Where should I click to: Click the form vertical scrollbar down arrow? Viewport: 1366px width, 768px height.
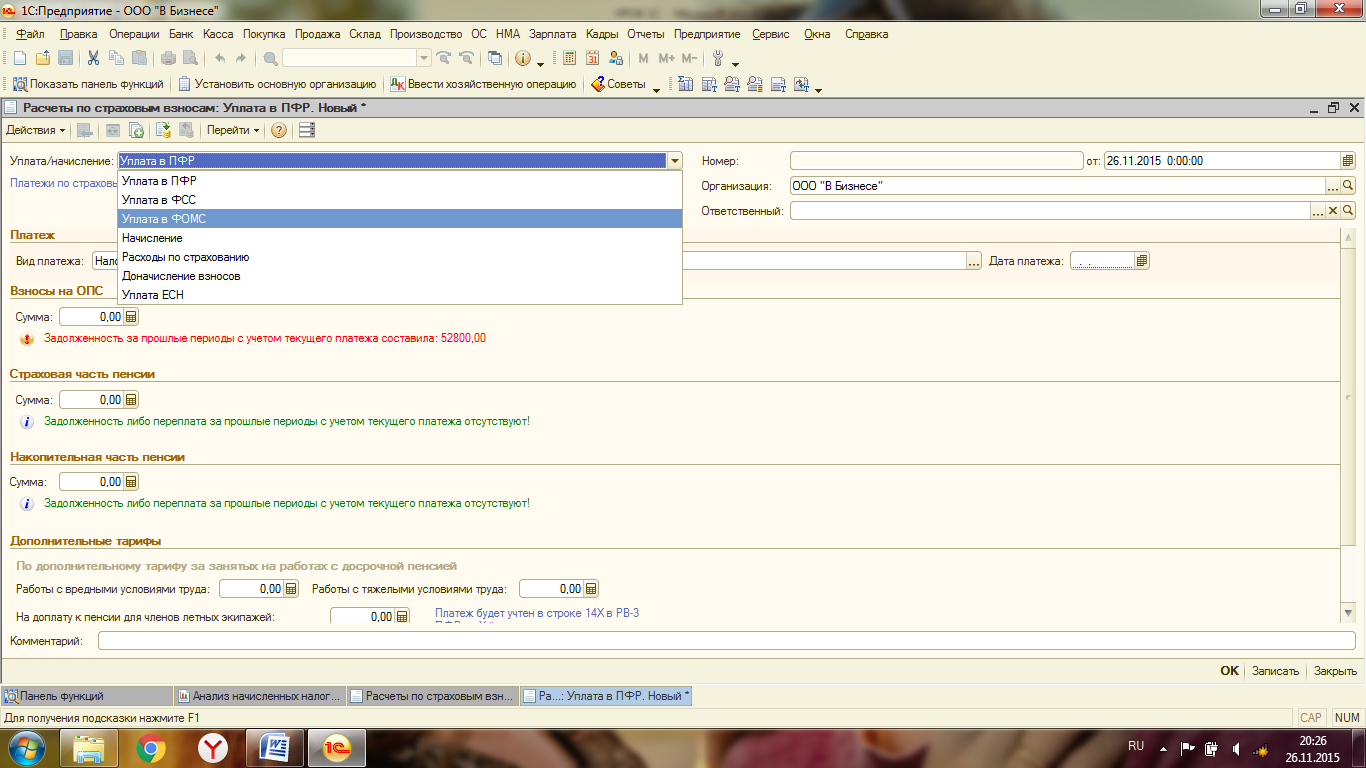click(1349, 613)
